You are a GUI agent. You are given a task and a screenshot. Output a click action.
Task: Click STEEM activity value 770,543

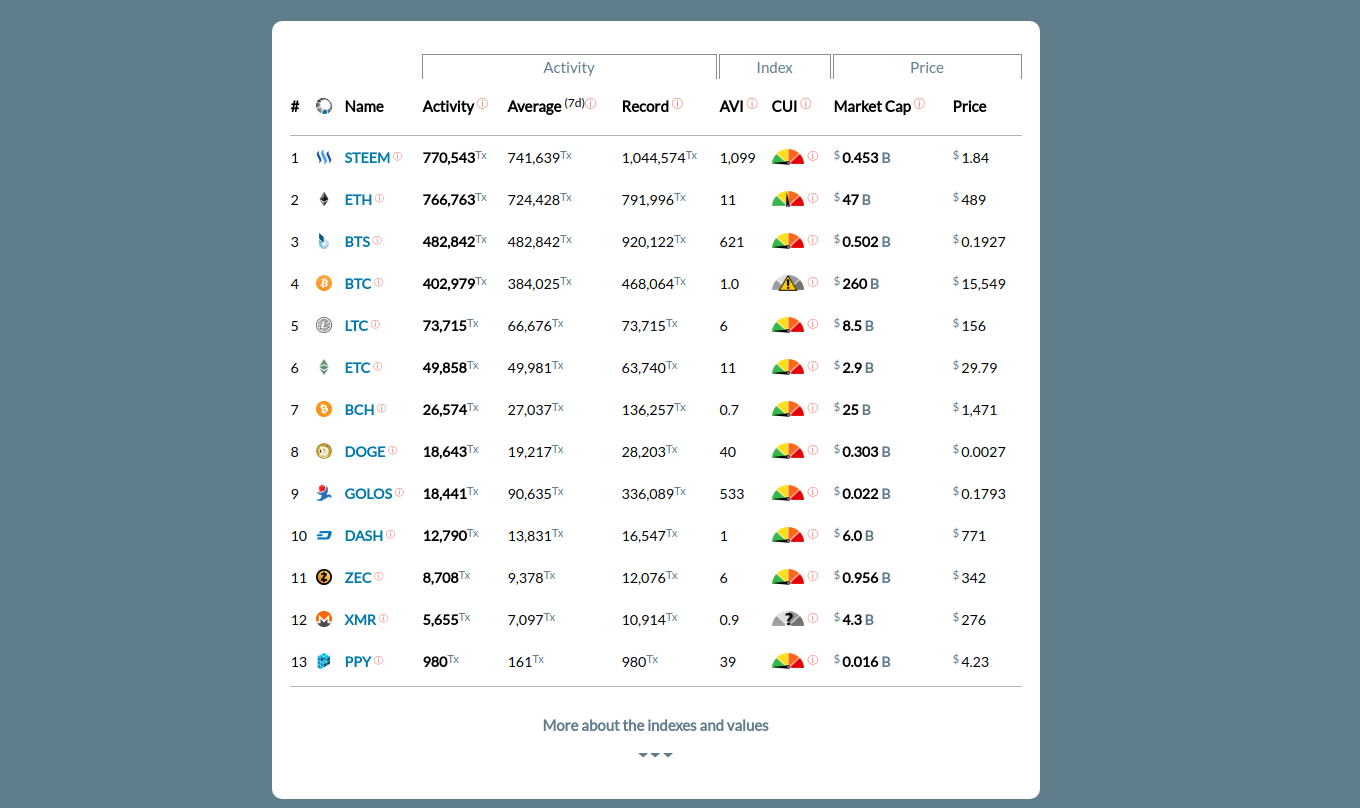pos(449,158)
